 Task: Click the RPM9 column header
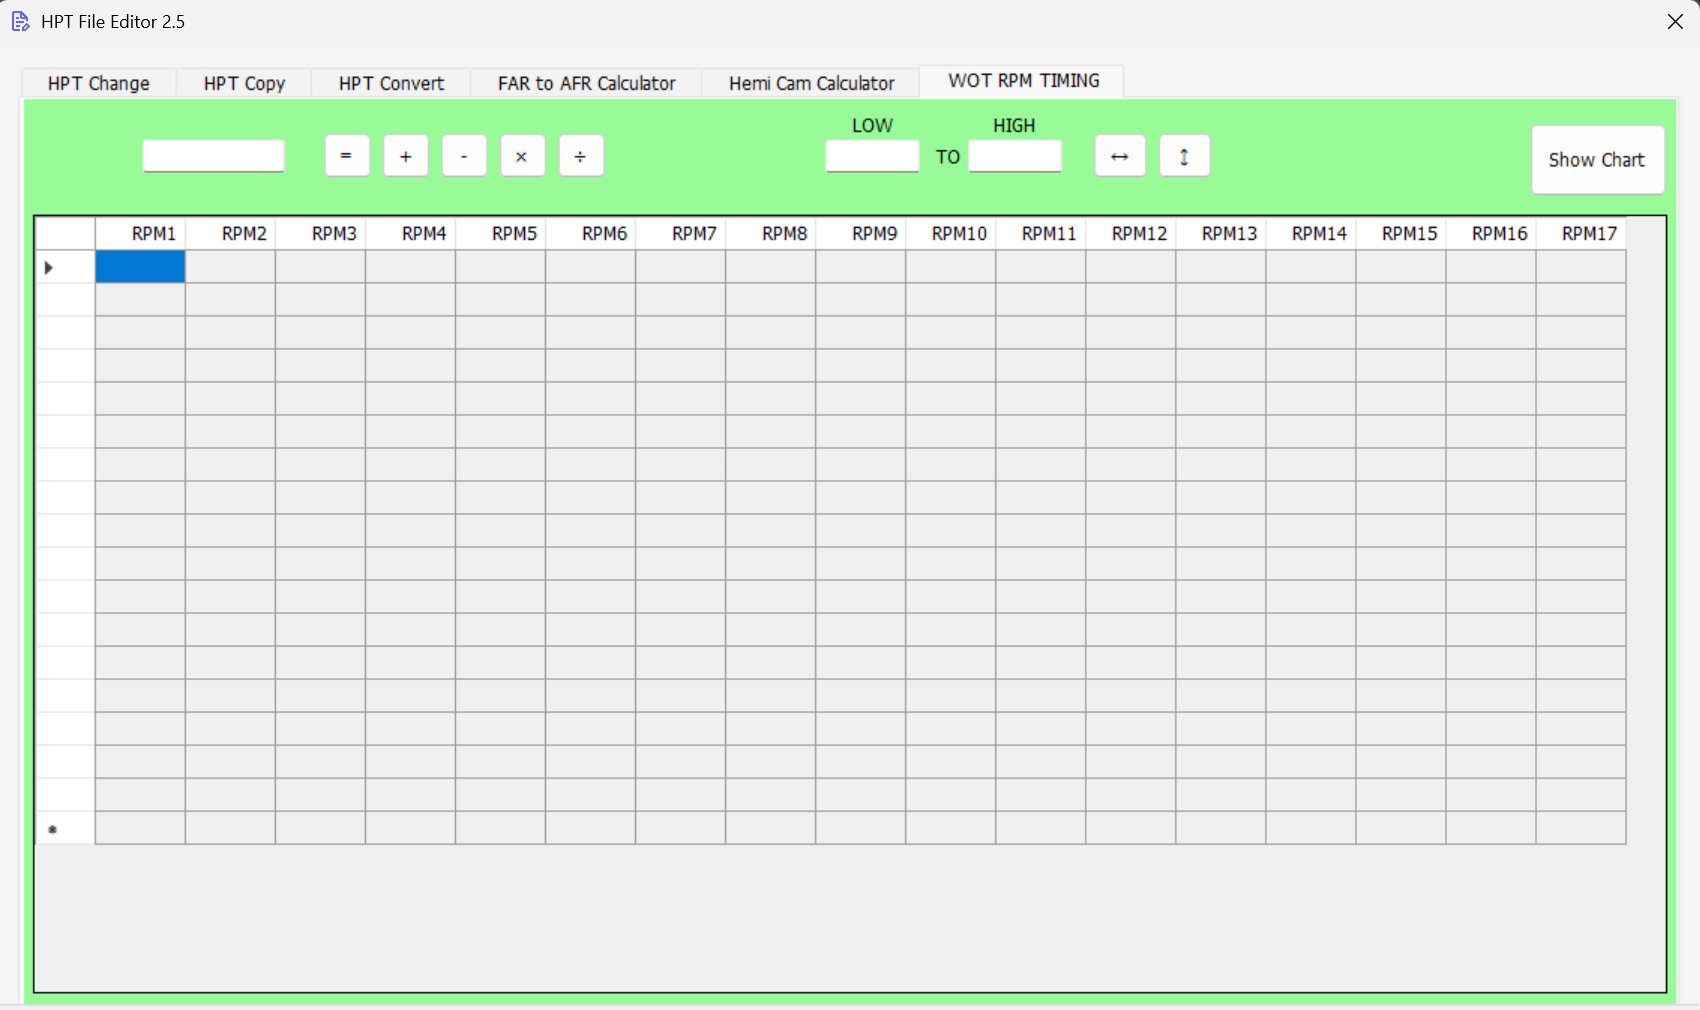click(860, 233)
